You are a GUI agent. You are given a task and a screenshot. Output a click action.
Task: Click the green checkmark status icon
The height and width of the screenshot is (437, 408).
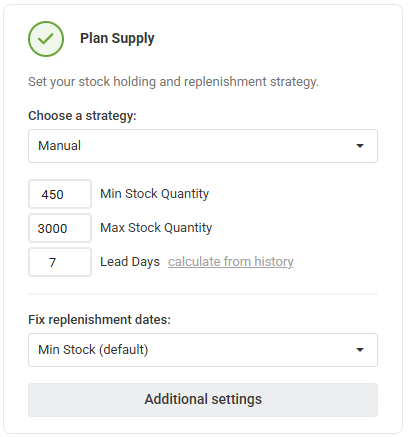click(x=46, y=39)
